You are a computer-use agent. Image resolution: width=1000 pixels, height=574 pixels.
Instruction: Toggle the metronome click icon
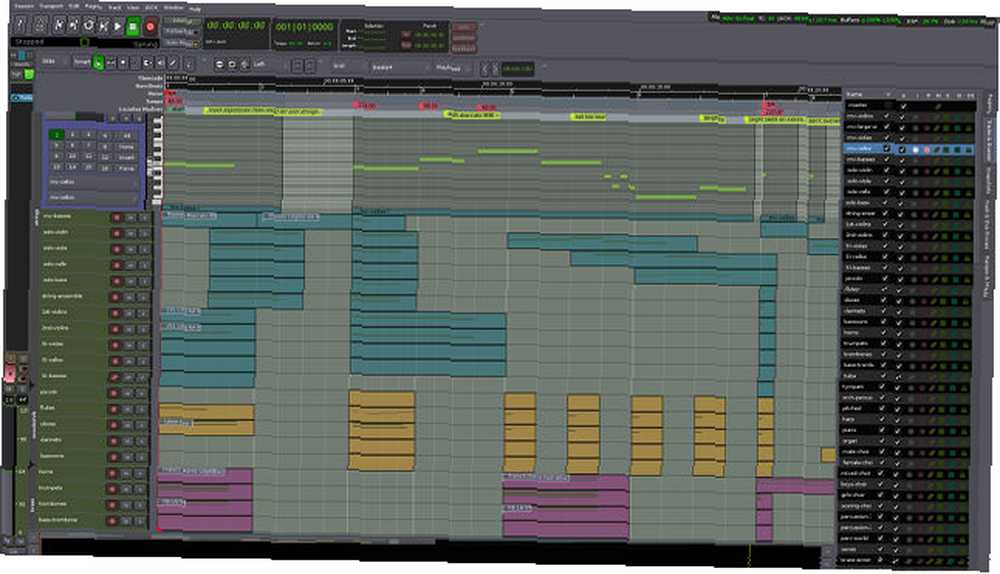[x=40, y=25]
